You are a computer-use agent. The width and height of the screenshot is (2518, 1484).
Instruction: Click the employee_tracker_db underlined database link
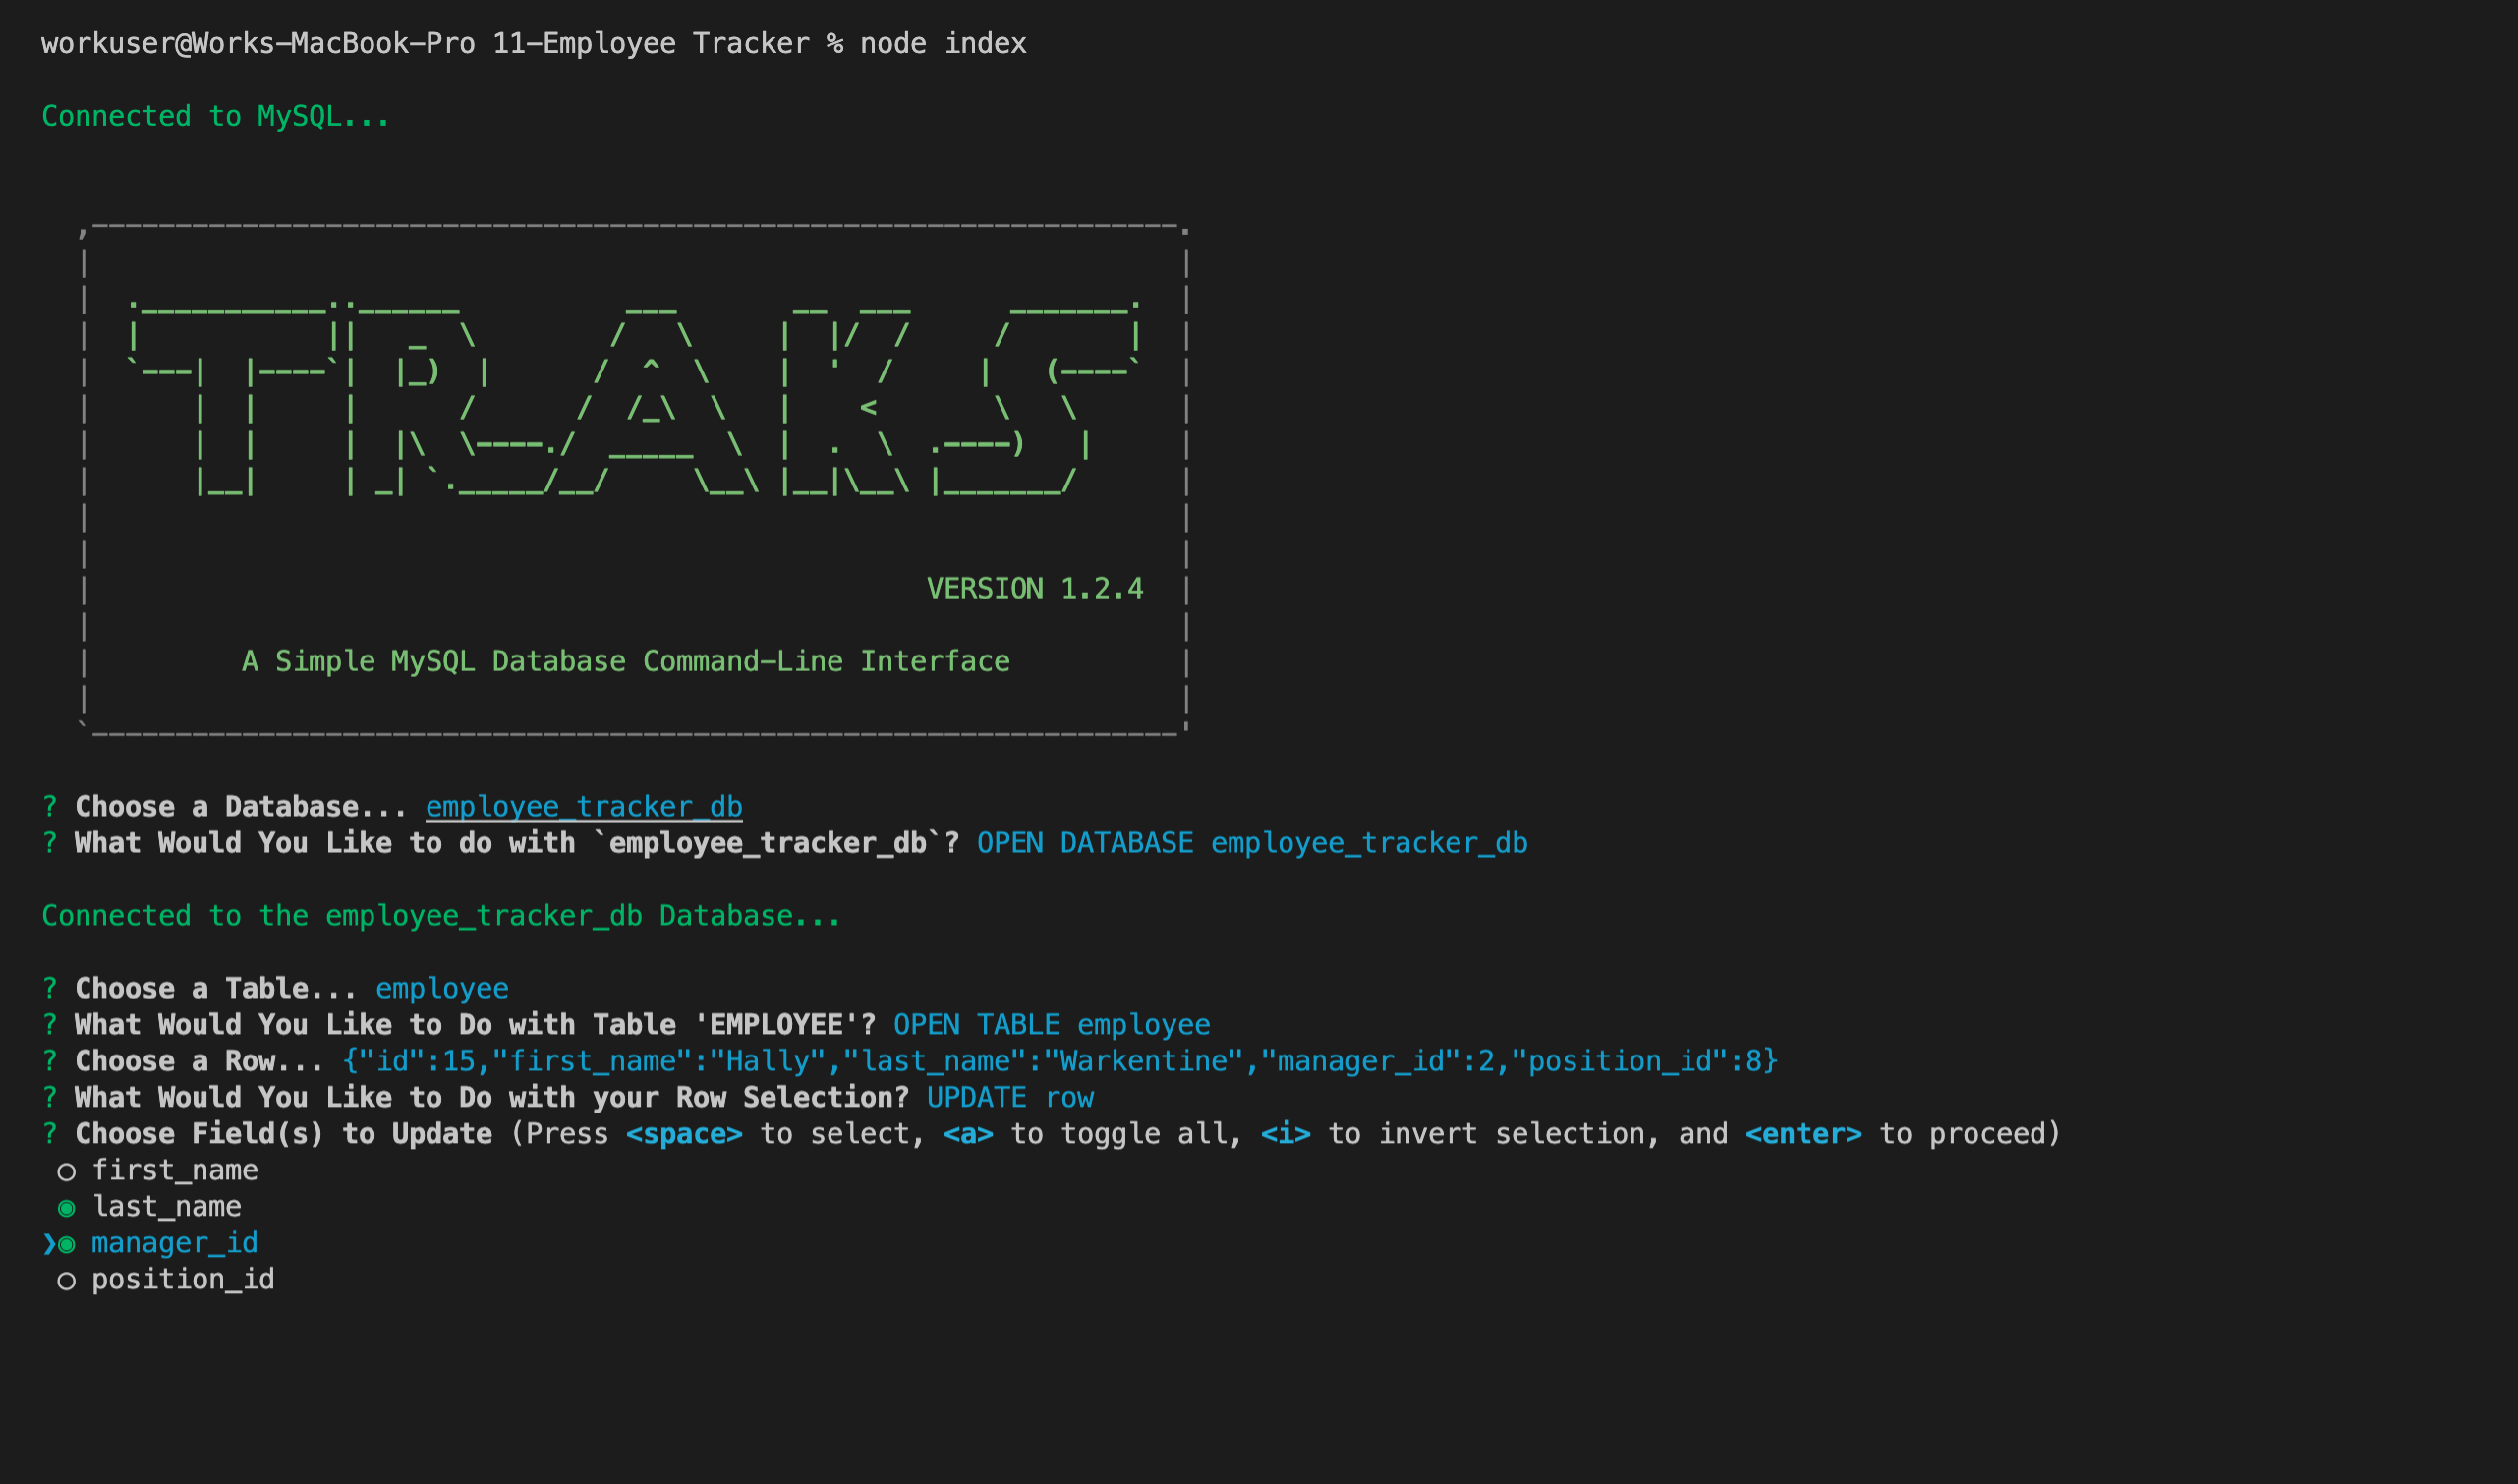pos(583,807)
